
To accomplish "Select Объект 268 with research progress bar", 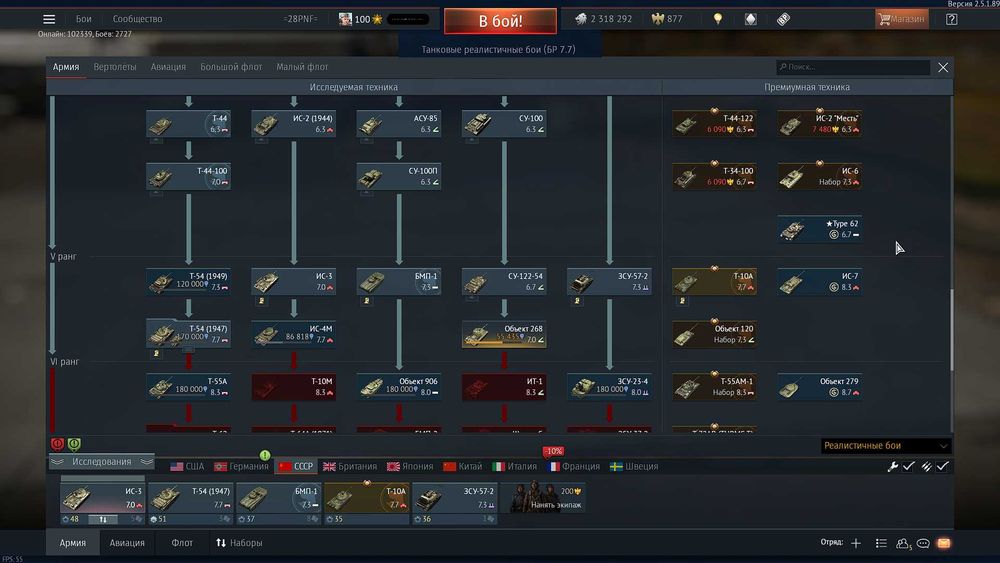I will pos(504,334).
